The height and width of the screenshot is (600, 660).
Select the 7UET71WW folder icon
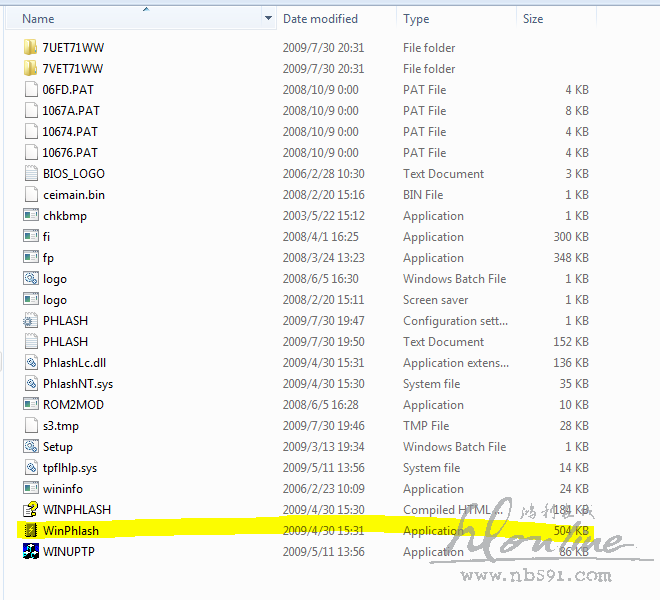(30, 48)
